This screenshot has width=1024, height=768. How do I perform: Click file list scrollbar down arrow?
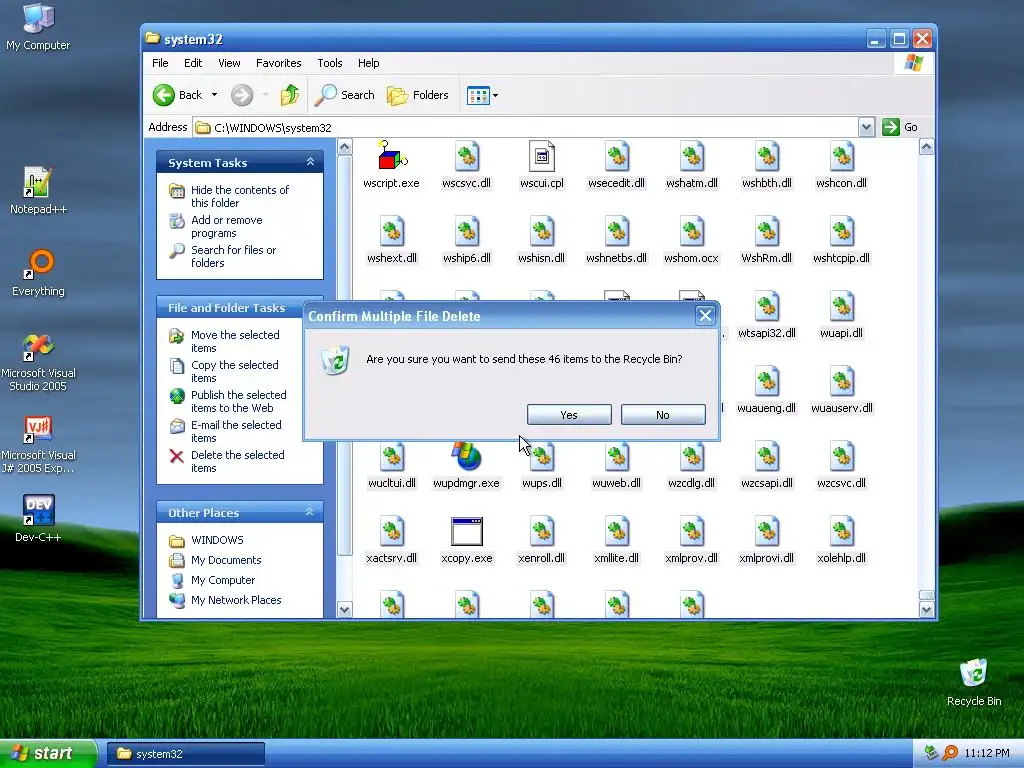click(x=926, y=610)
